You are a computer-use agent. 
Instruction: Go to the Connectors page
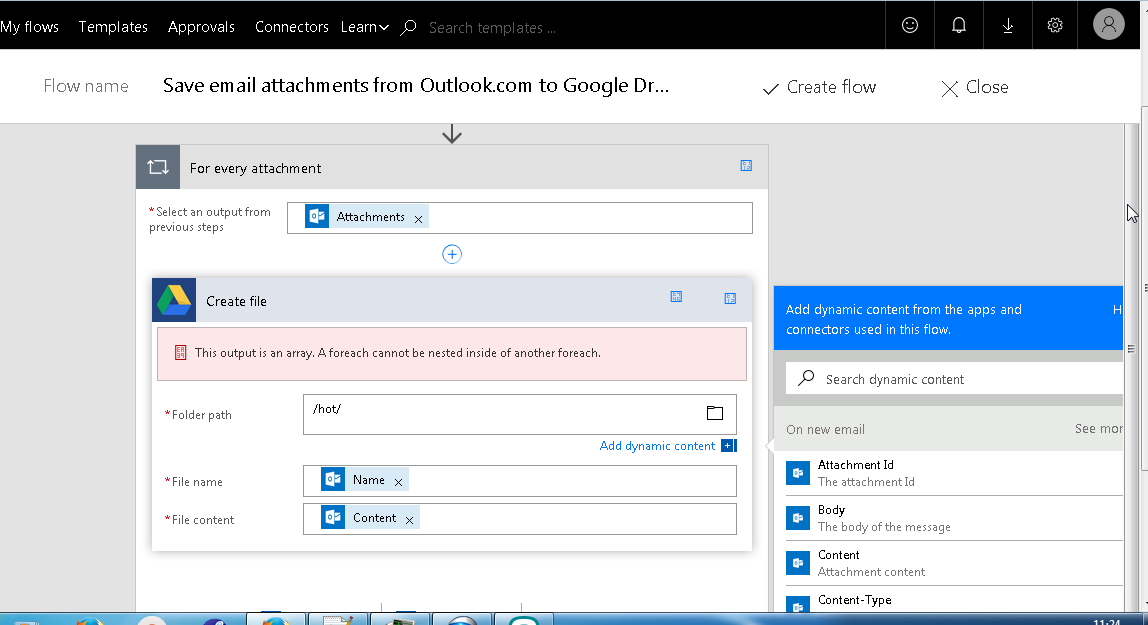[x=291, y=27]
